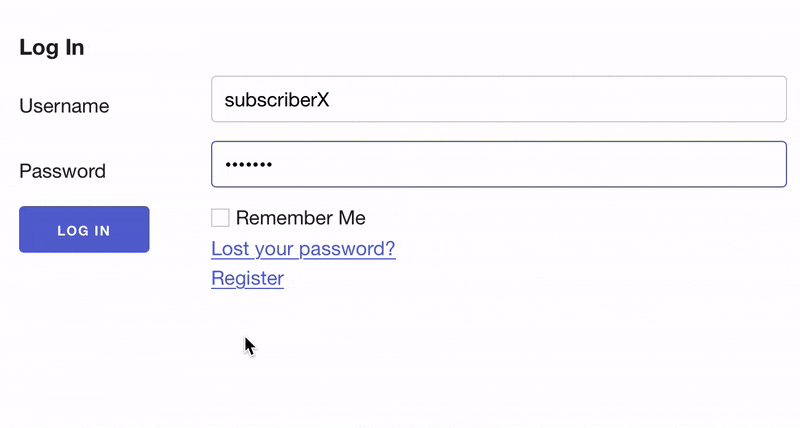800x428 pixels.
Task: Click the Username label text
Action: [x=64, y=106]
